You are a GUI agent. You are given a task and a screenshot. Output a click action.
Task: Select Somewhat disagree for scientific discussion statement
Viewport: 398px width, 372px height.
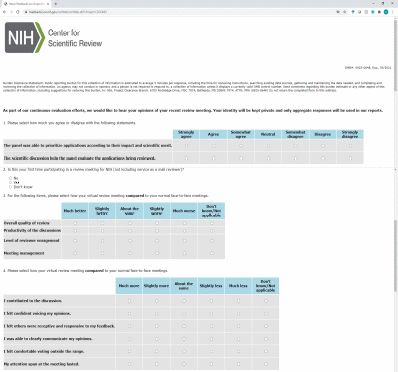(296, 158)
